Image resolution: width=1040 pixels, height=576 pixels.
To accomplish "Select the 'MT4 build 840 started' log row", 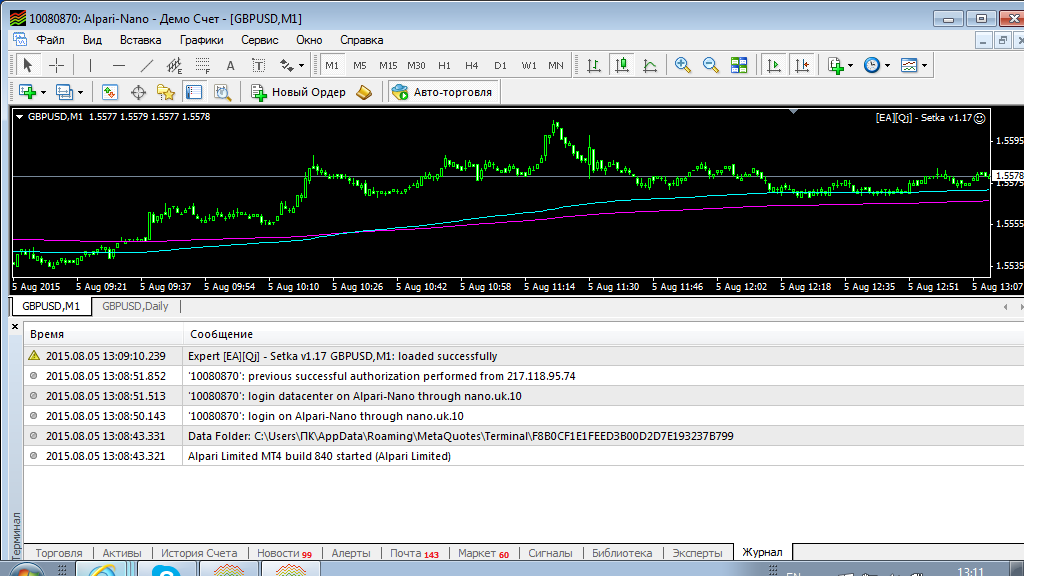I will pyautogui.click(x=524, y=456).
